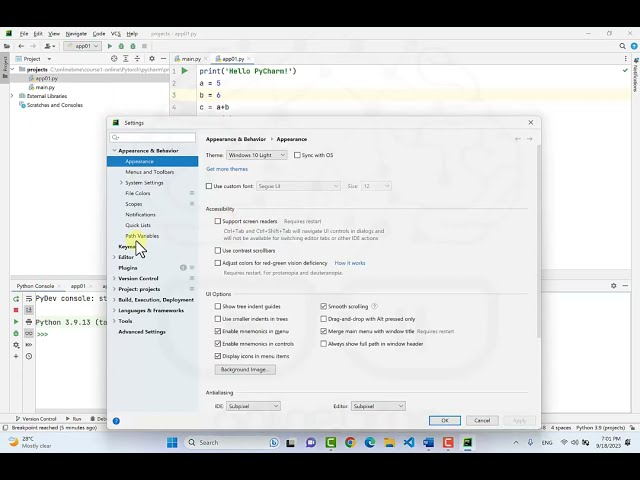Viewport: 640px width, 480px height.
Task: Click the plus icon to add new console
Action: (x=16, y=356)
